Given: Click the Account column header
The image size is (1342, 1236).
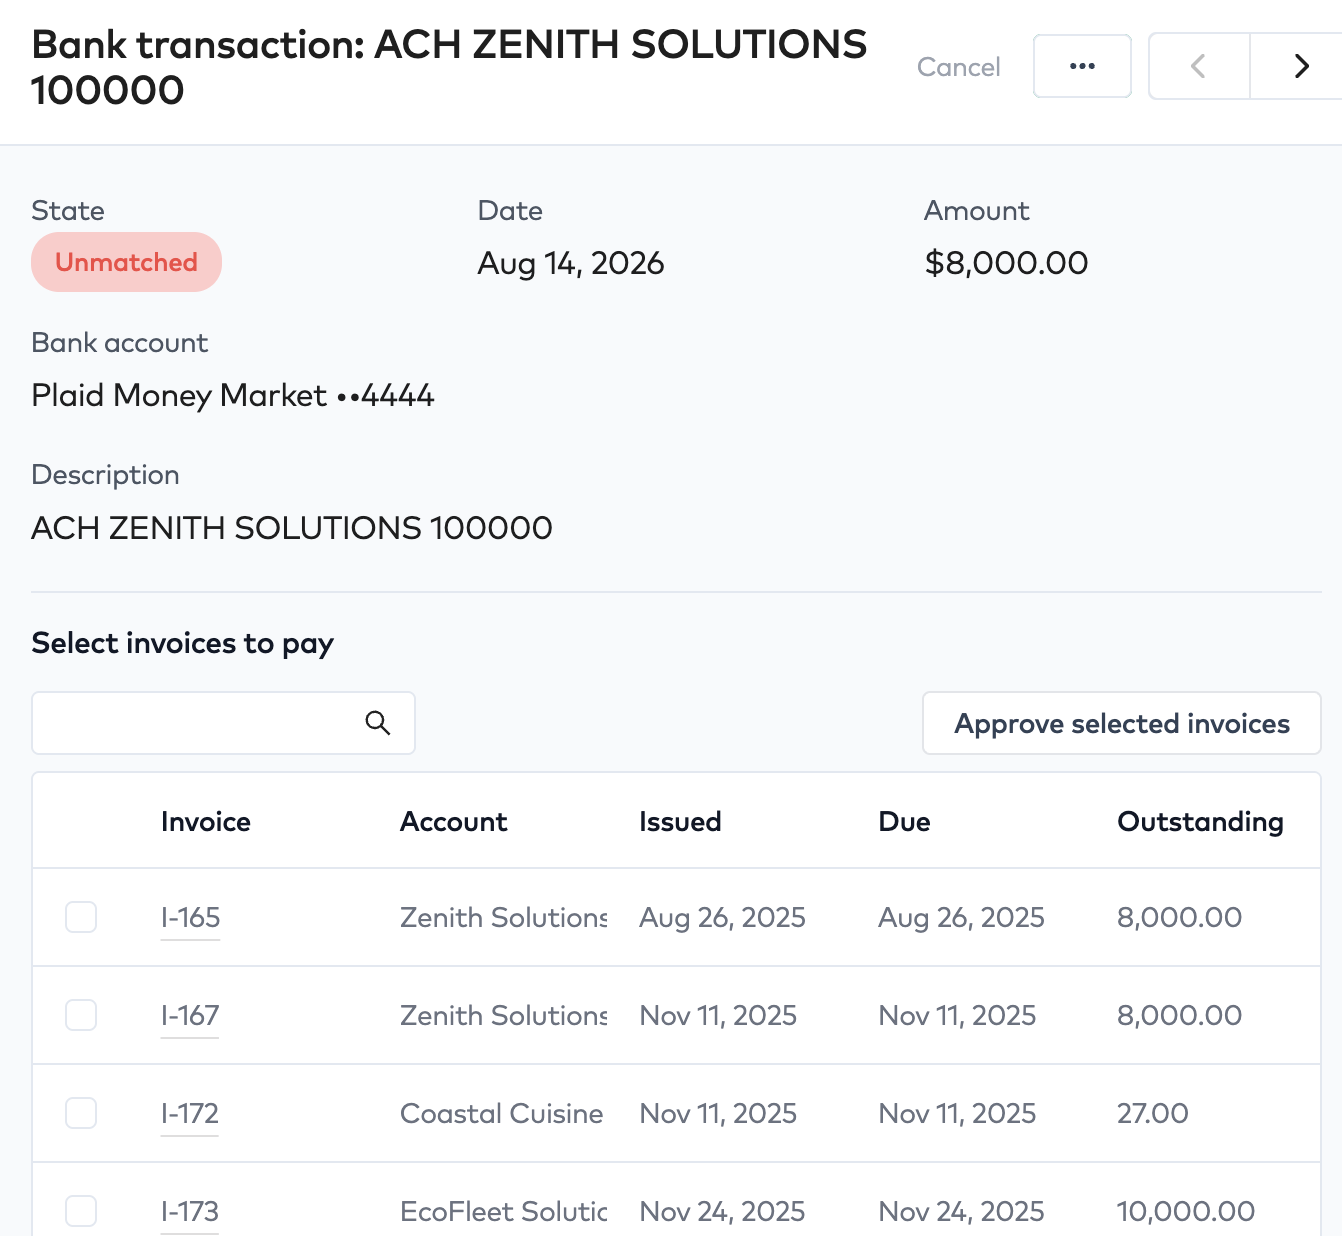Looking at the screenshot, I should coord(454,821).
